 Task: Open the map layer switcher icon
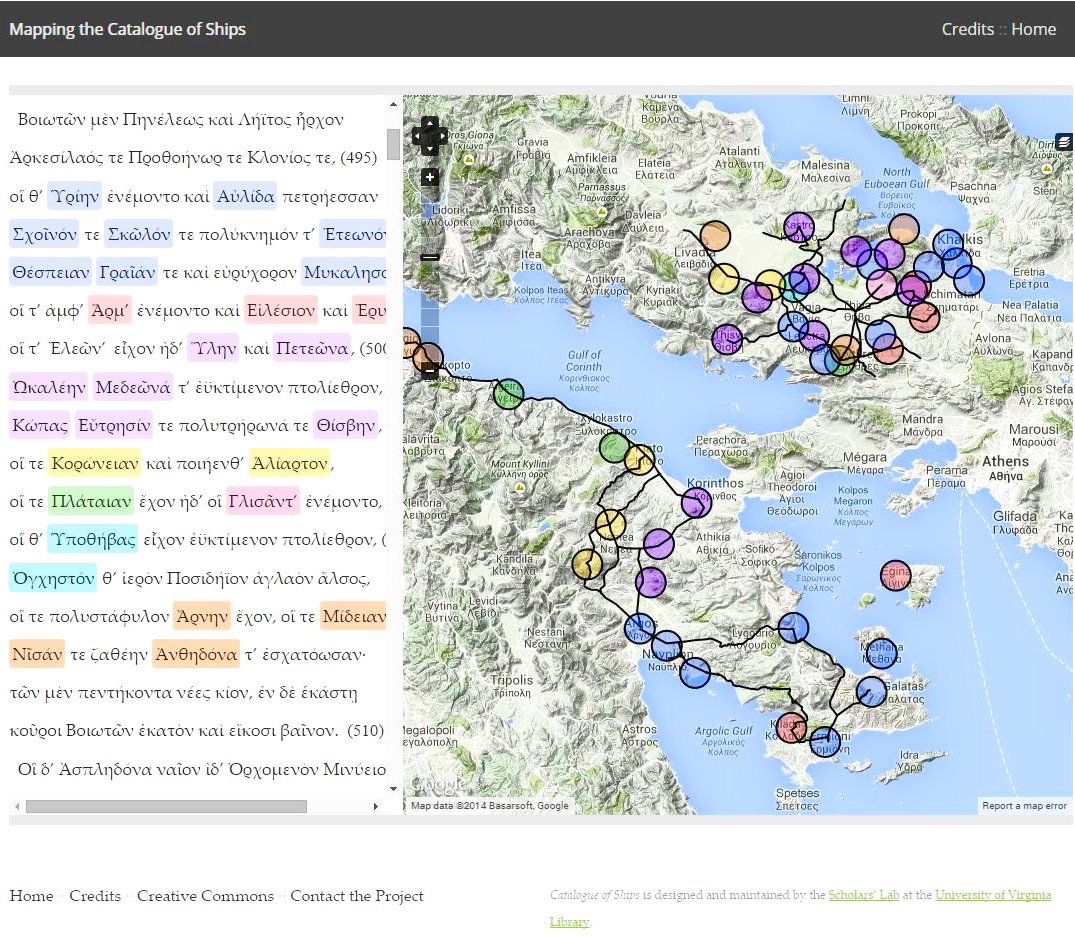[1064, 142]
